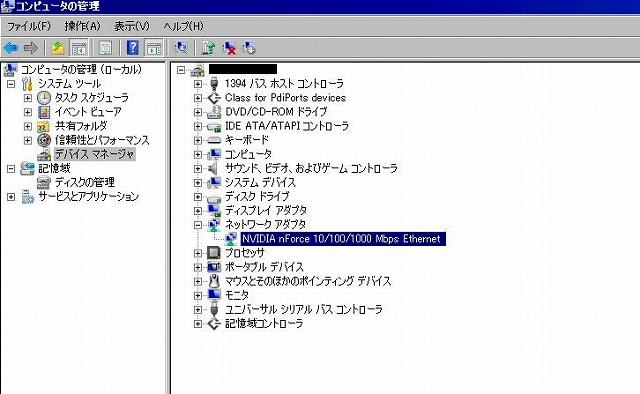The height and width of the screenshot is (394, 640).
Task: Toggle the console tree pane icon
Action: [x=79, y=48]
